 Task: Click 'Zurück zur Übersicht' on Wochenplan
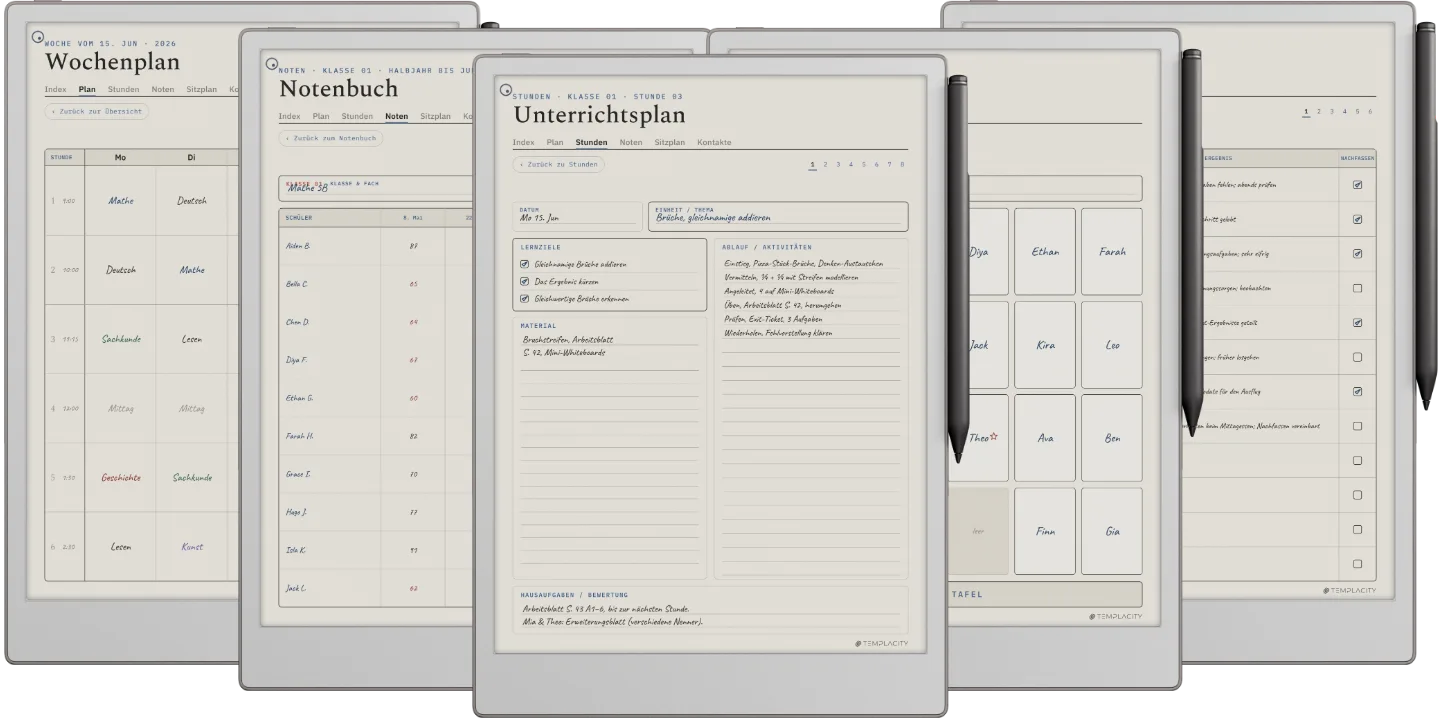[97, 111]
